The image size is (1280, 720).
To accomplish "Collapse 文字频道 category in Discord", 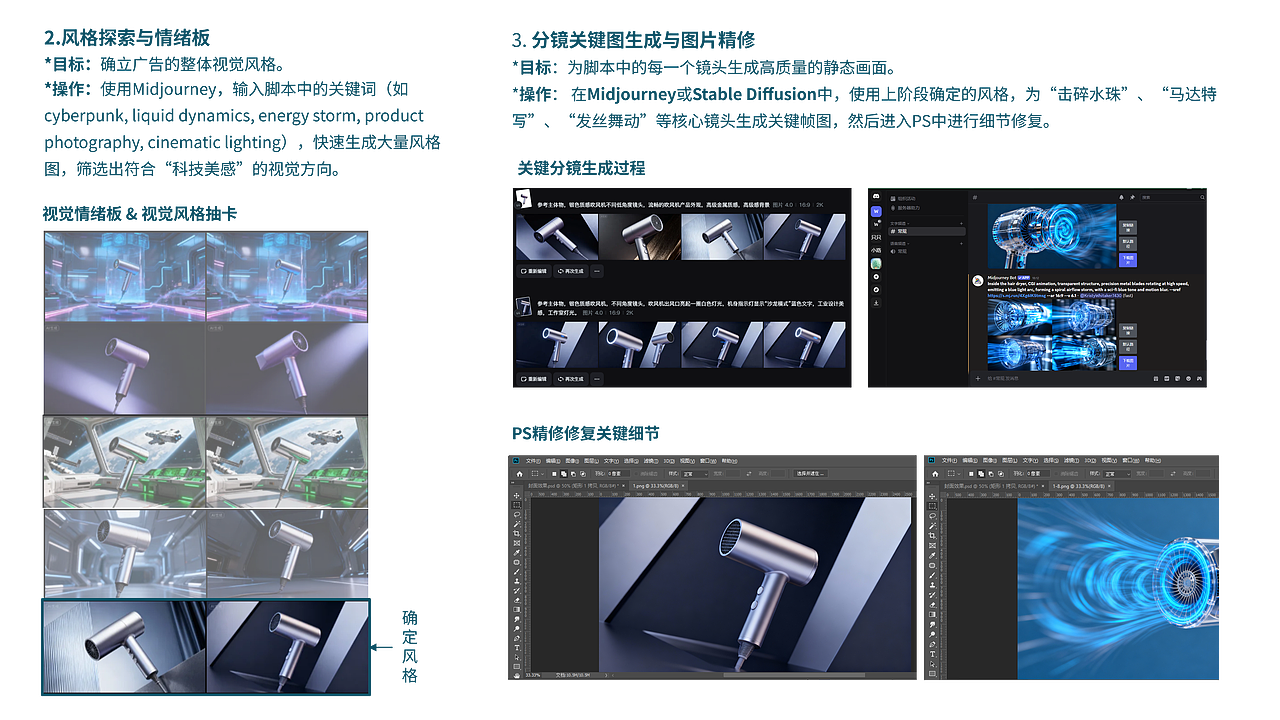I will (x=899, y=224).
